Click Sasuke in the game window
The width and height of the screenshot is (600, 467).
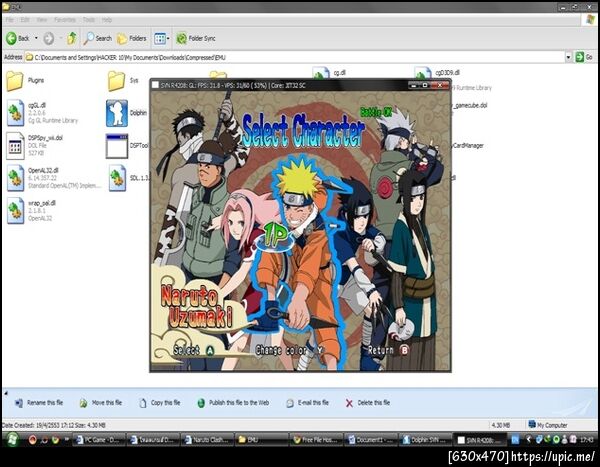[x=360, y=237]
